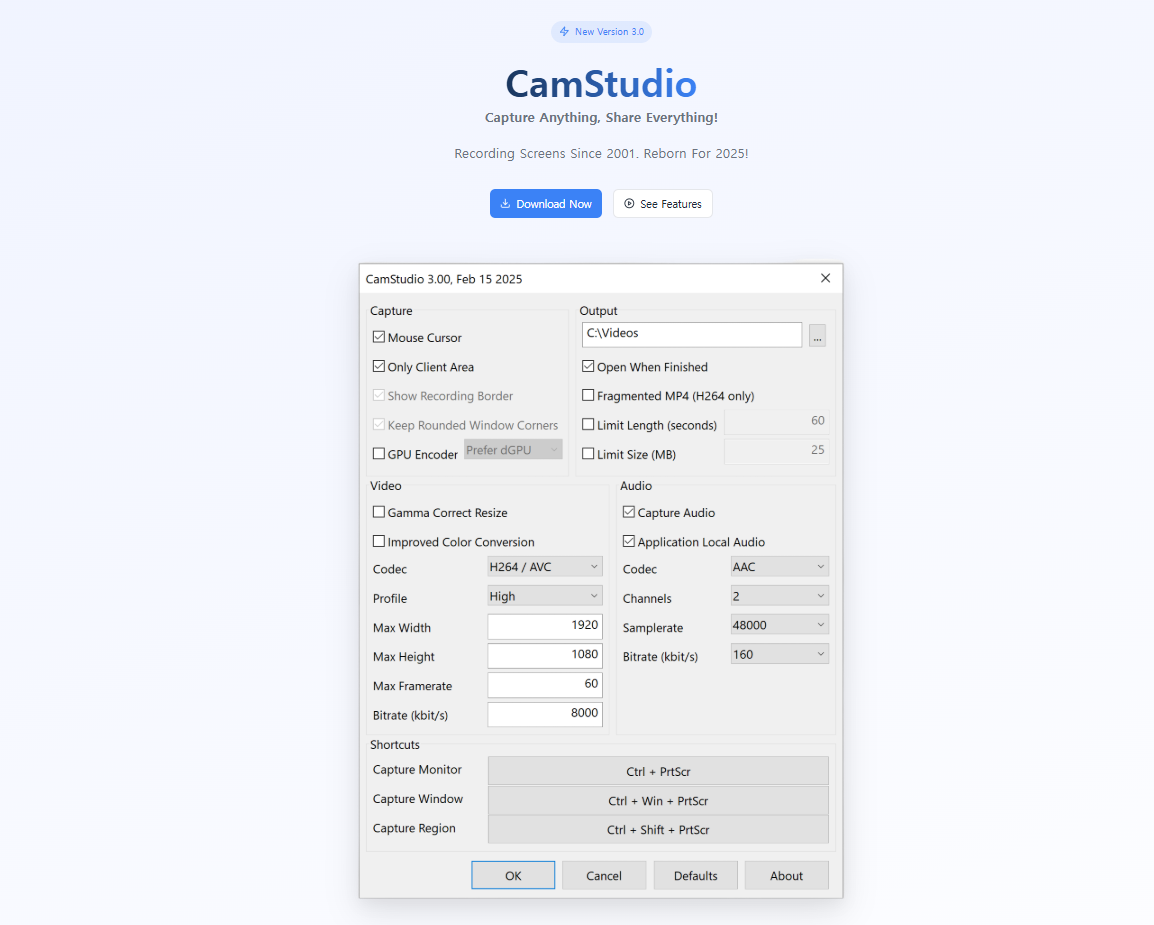Close the CamStudio settings dialog
This screenshot has height=925, width=1154.
pyautogui.click(x=825, y=279)
